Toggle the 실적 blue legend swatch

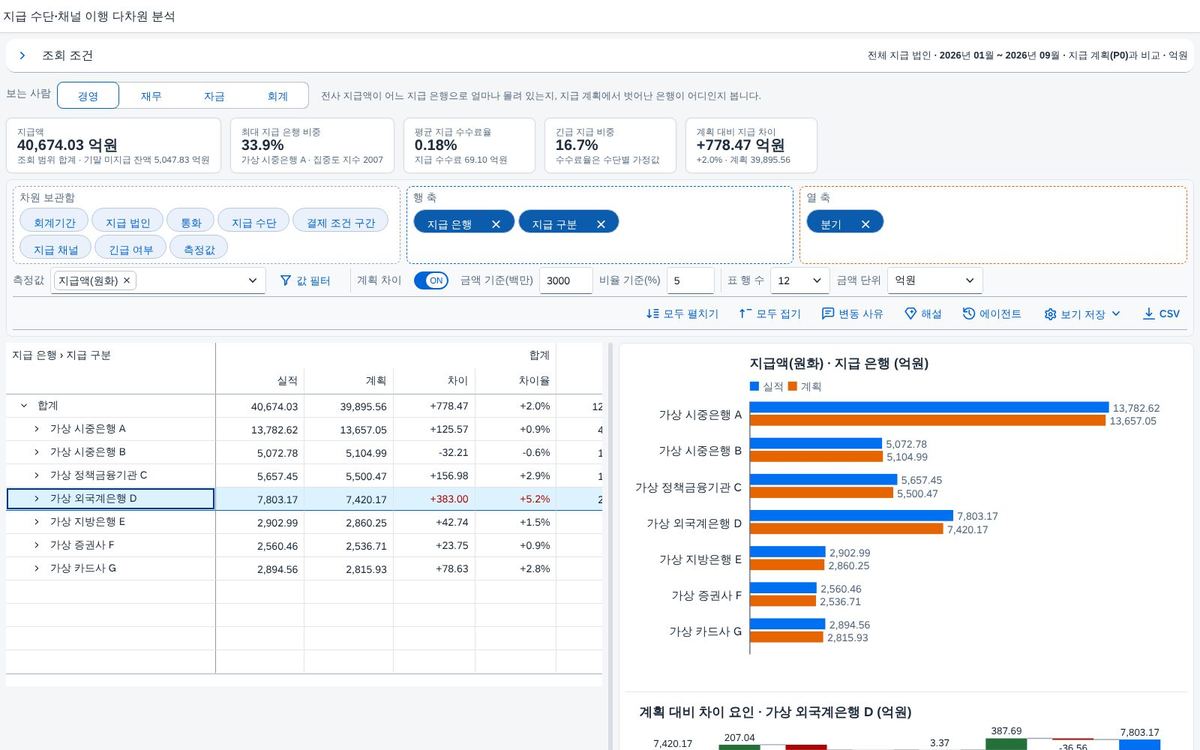tap(754, 386)
